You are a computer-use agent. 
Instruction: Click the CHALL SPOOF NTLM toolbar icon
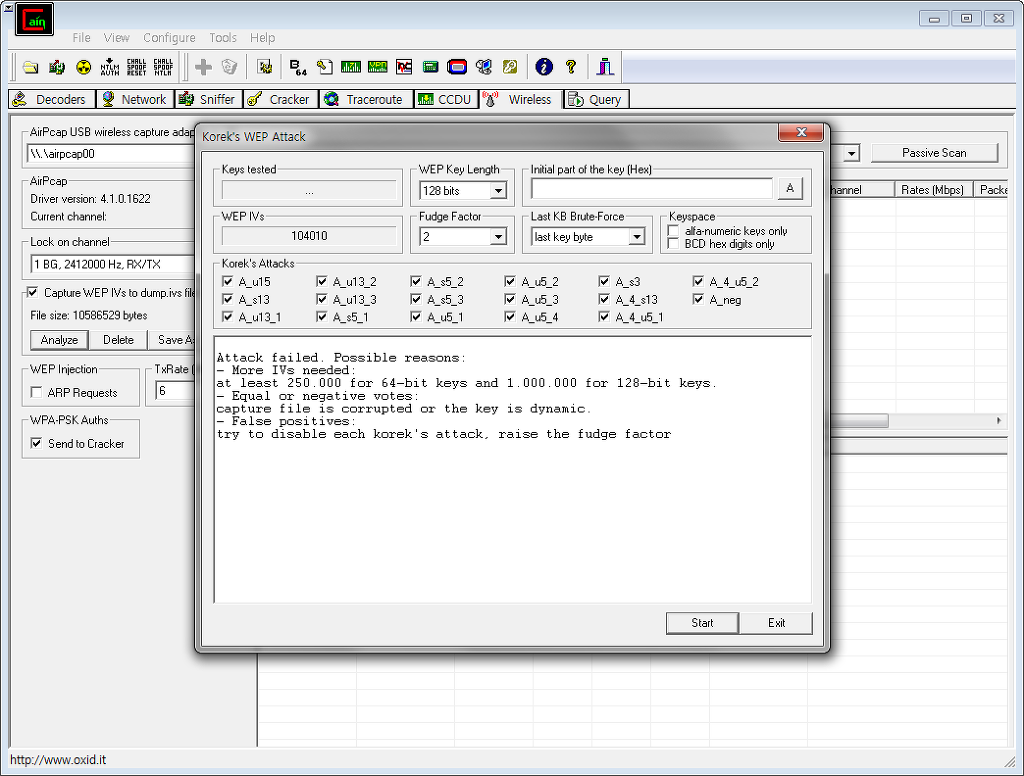pos(163,67)
